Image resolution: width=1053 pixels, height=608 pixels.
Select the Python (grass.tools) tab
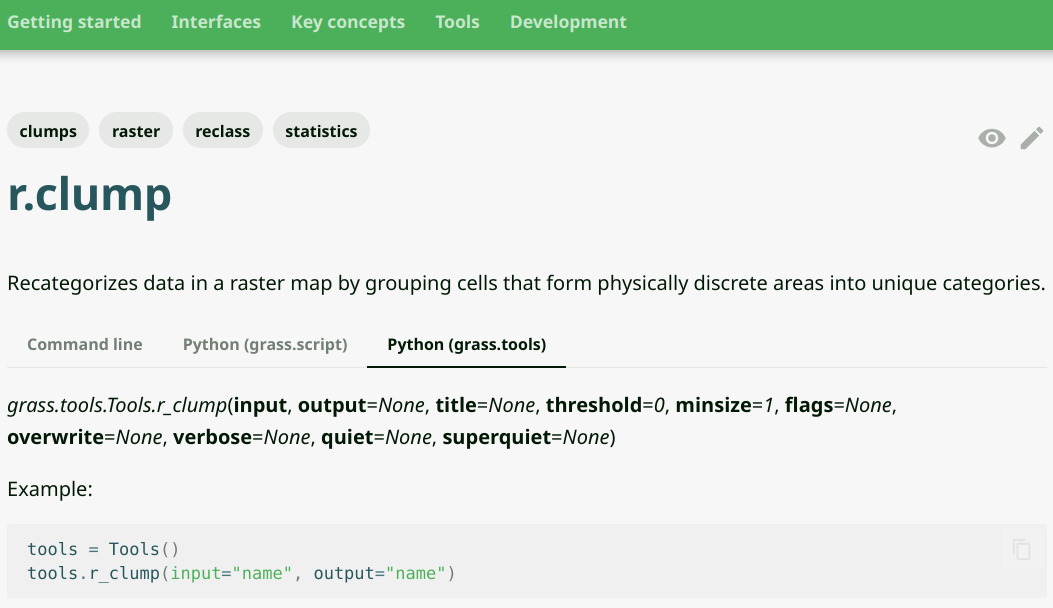(x=467, y=344)
